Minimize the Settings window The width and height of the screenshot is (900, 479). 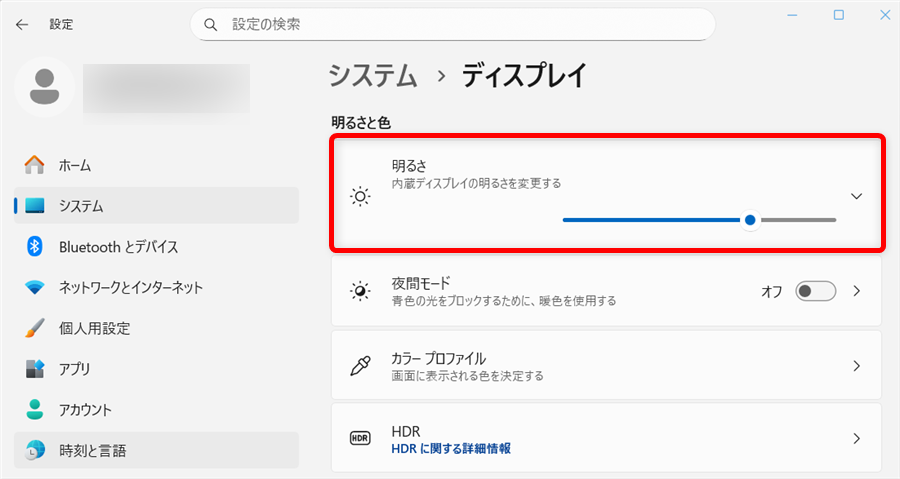tap(792, 15)
